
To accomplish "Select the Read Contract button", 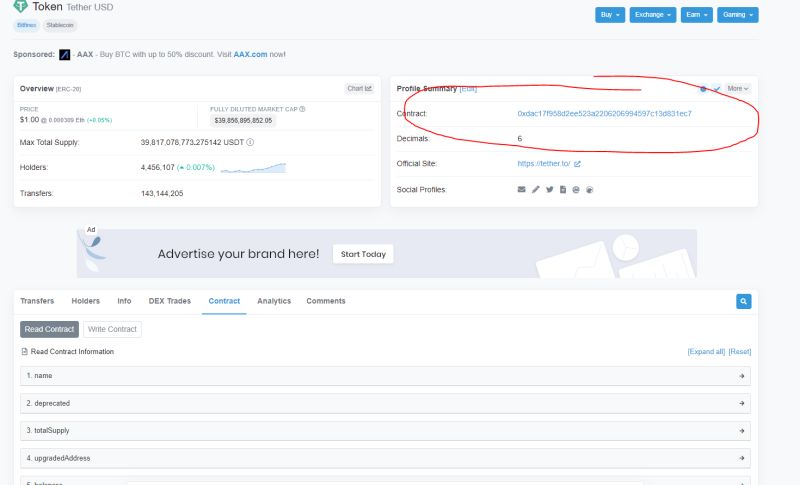I will [49, 329].
